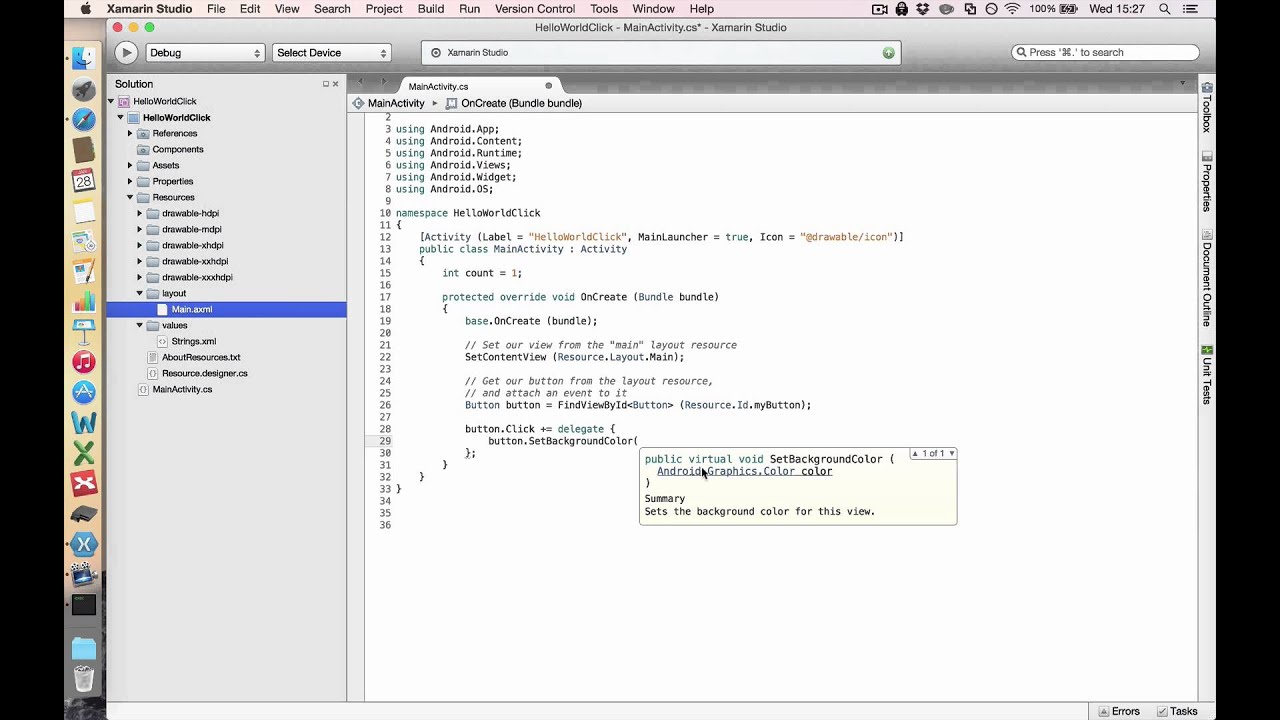1280x720 pixels.
Task: Select the Components node
Action: coord(178,149)
